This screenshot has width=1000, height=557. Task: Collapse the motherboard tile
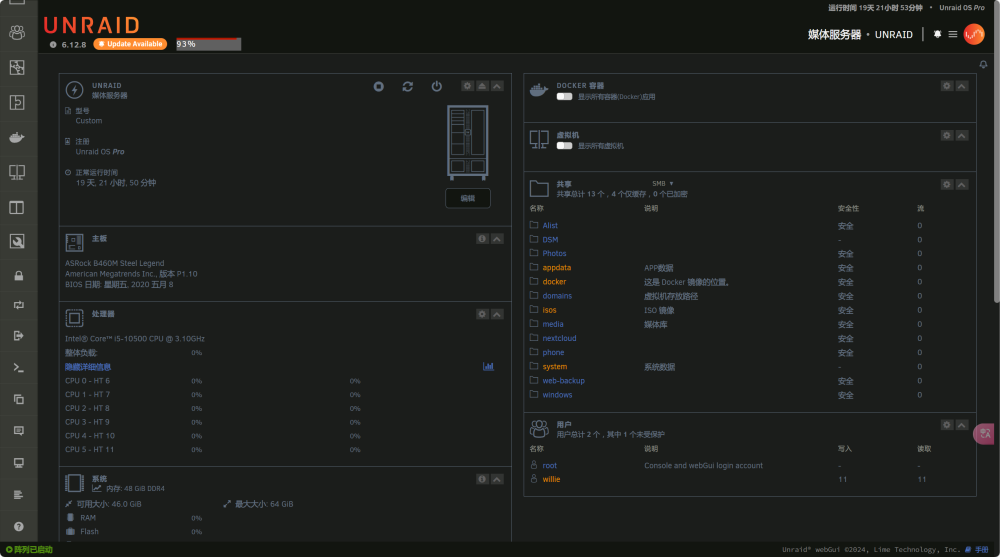click(x=497, y=239)
